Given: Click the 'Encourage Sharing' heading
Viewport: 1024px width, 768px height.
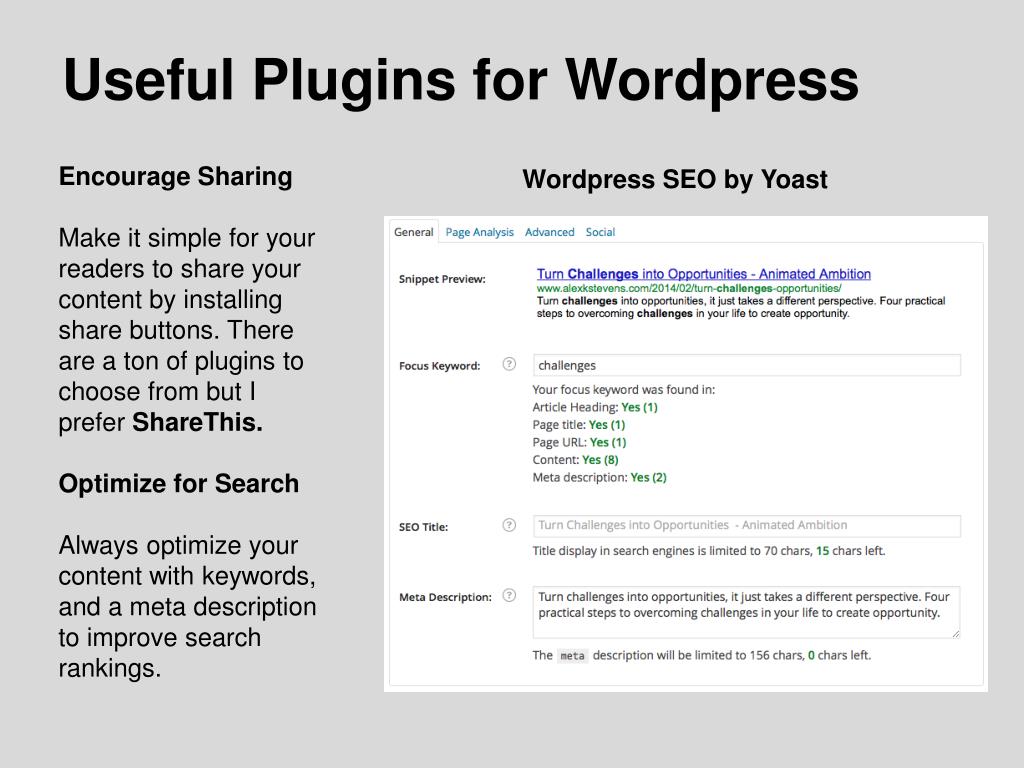Looking at the screenshot, I should click(176, 177).
